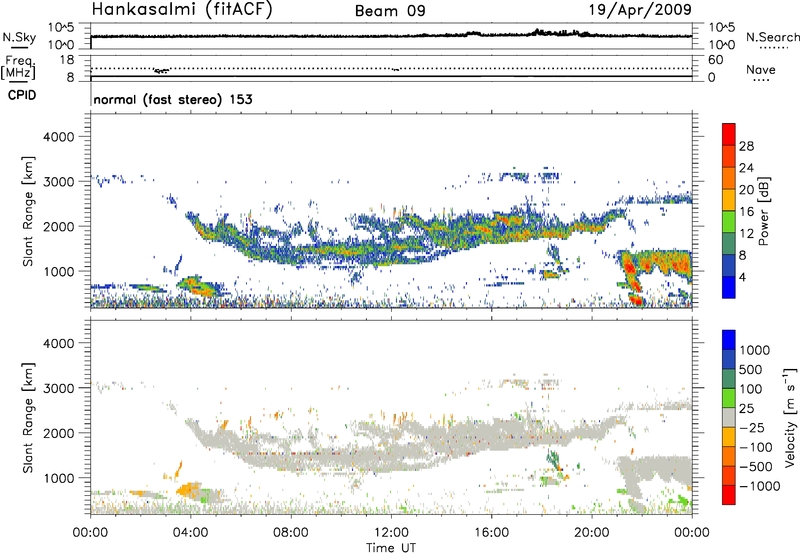
Task: Click the 08:00 time tick label
Action: click(x=291, y=533)
